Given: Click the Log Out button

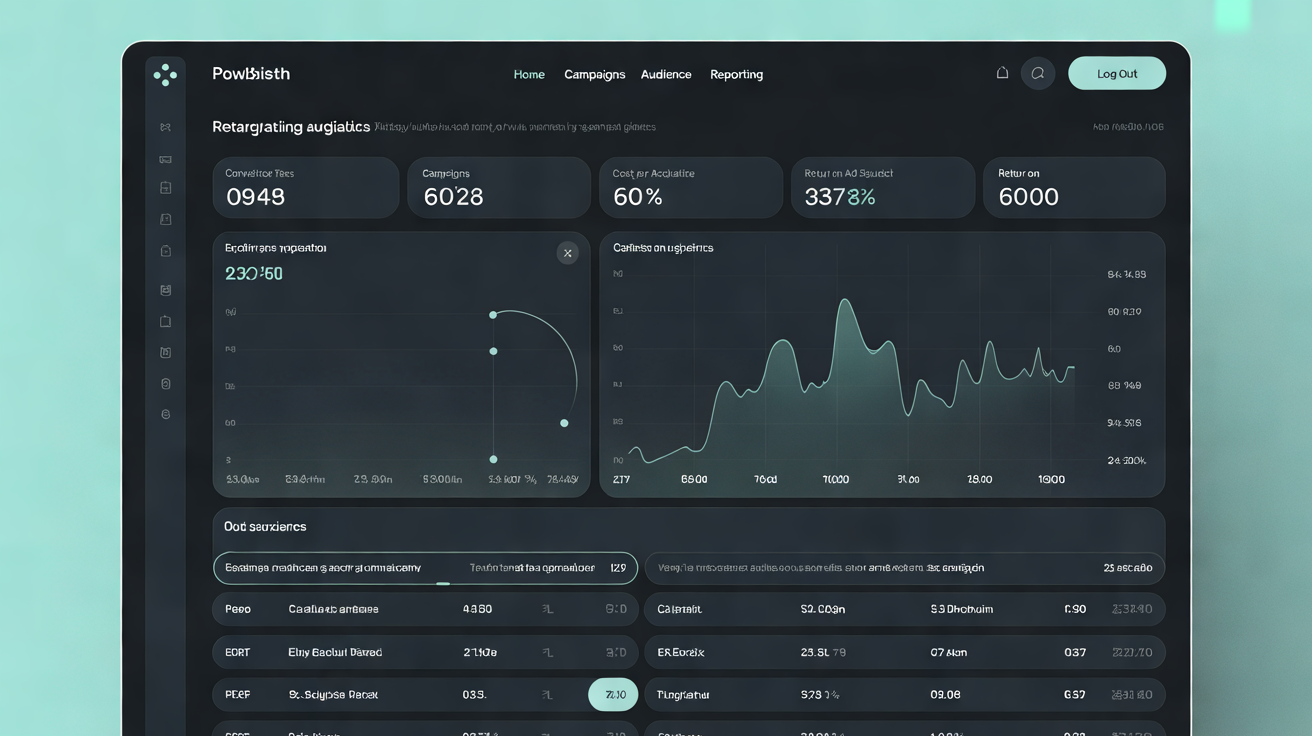Looking at the screenshot, I should tap(1117, 73).
